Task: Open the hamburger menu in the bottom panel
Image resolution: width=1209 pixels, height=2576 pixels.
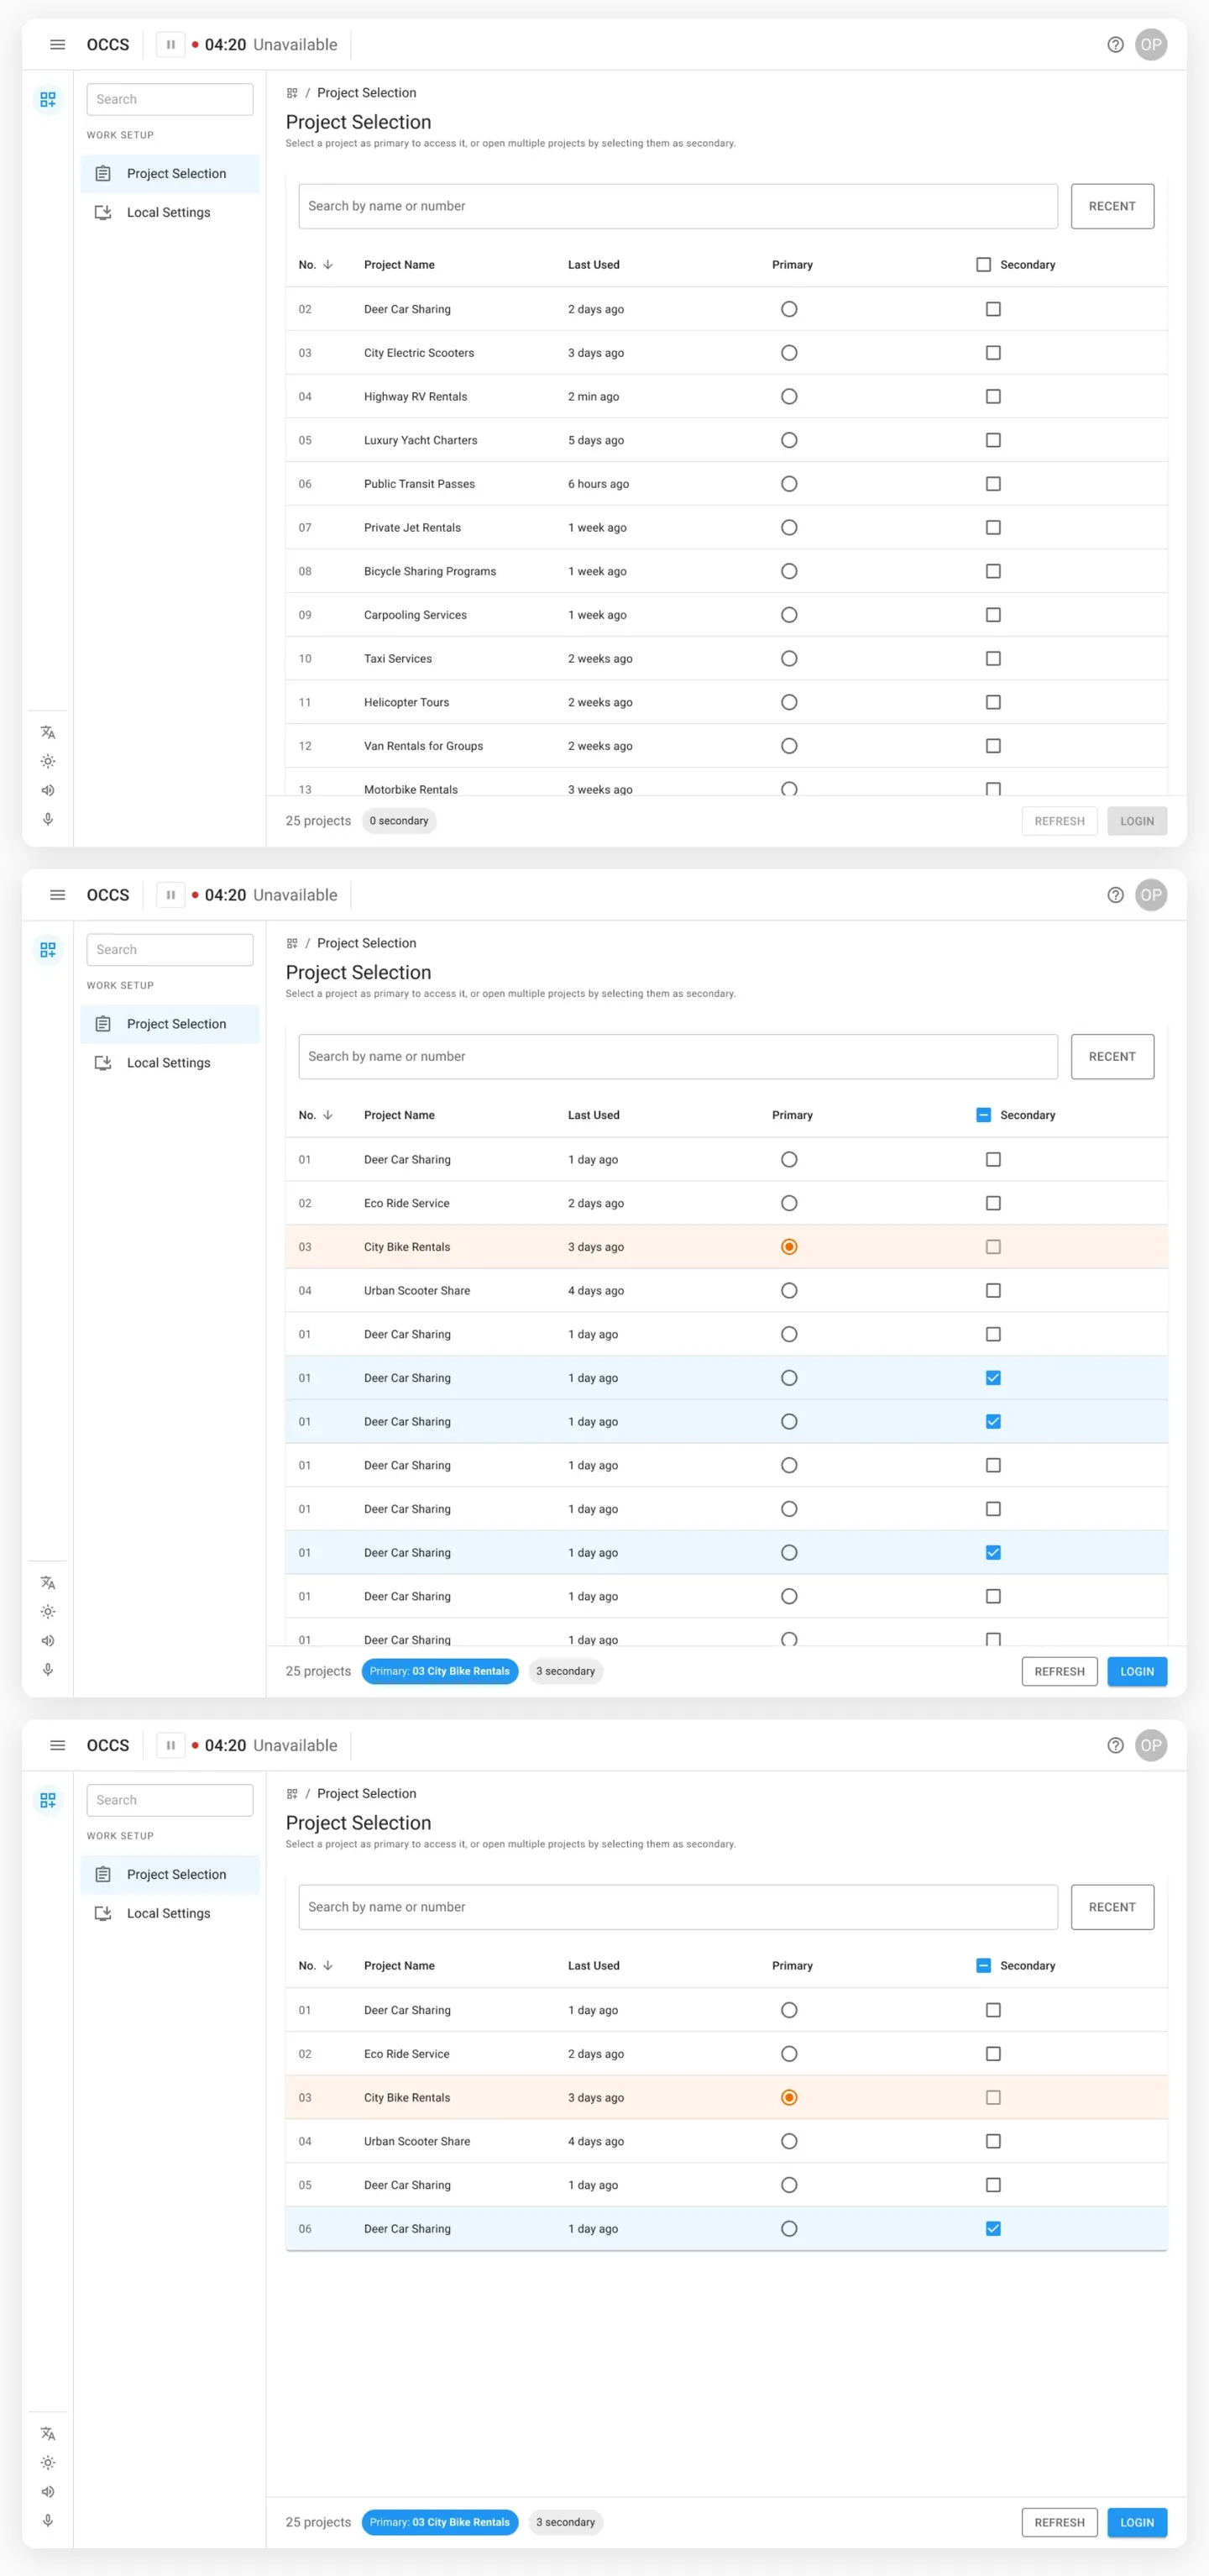Action: coord(57,1745)
